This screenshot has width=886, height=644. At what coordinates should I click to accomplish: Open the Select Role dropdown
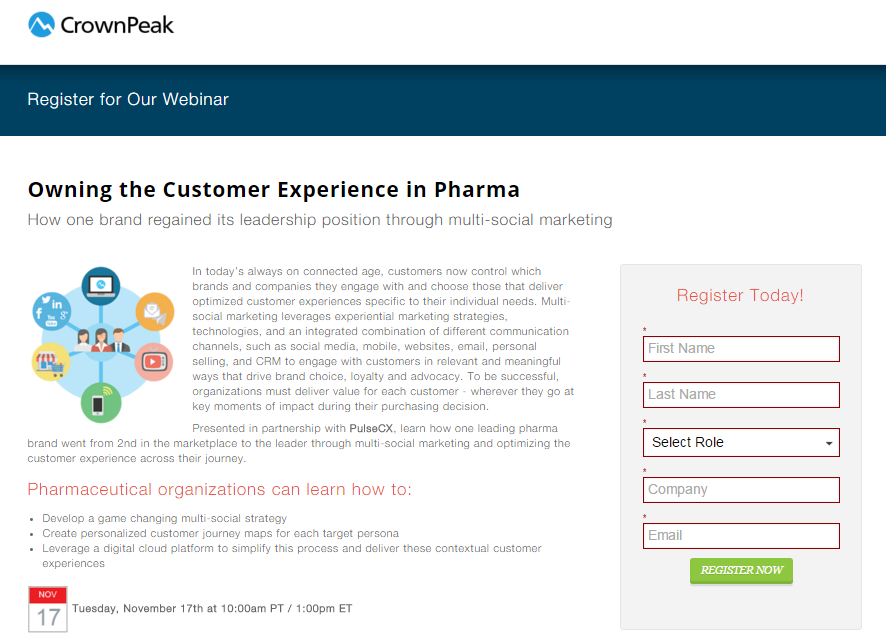pyautogui.click(x=741, y=442)
